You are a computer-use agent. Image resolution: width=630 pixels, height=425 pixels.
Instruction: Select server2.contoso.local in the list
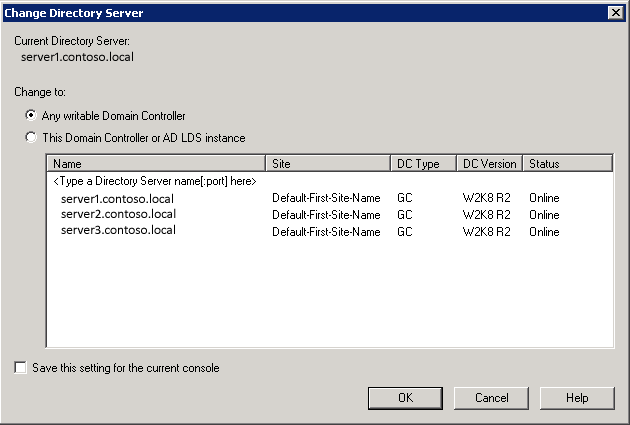tap(118, 214)
